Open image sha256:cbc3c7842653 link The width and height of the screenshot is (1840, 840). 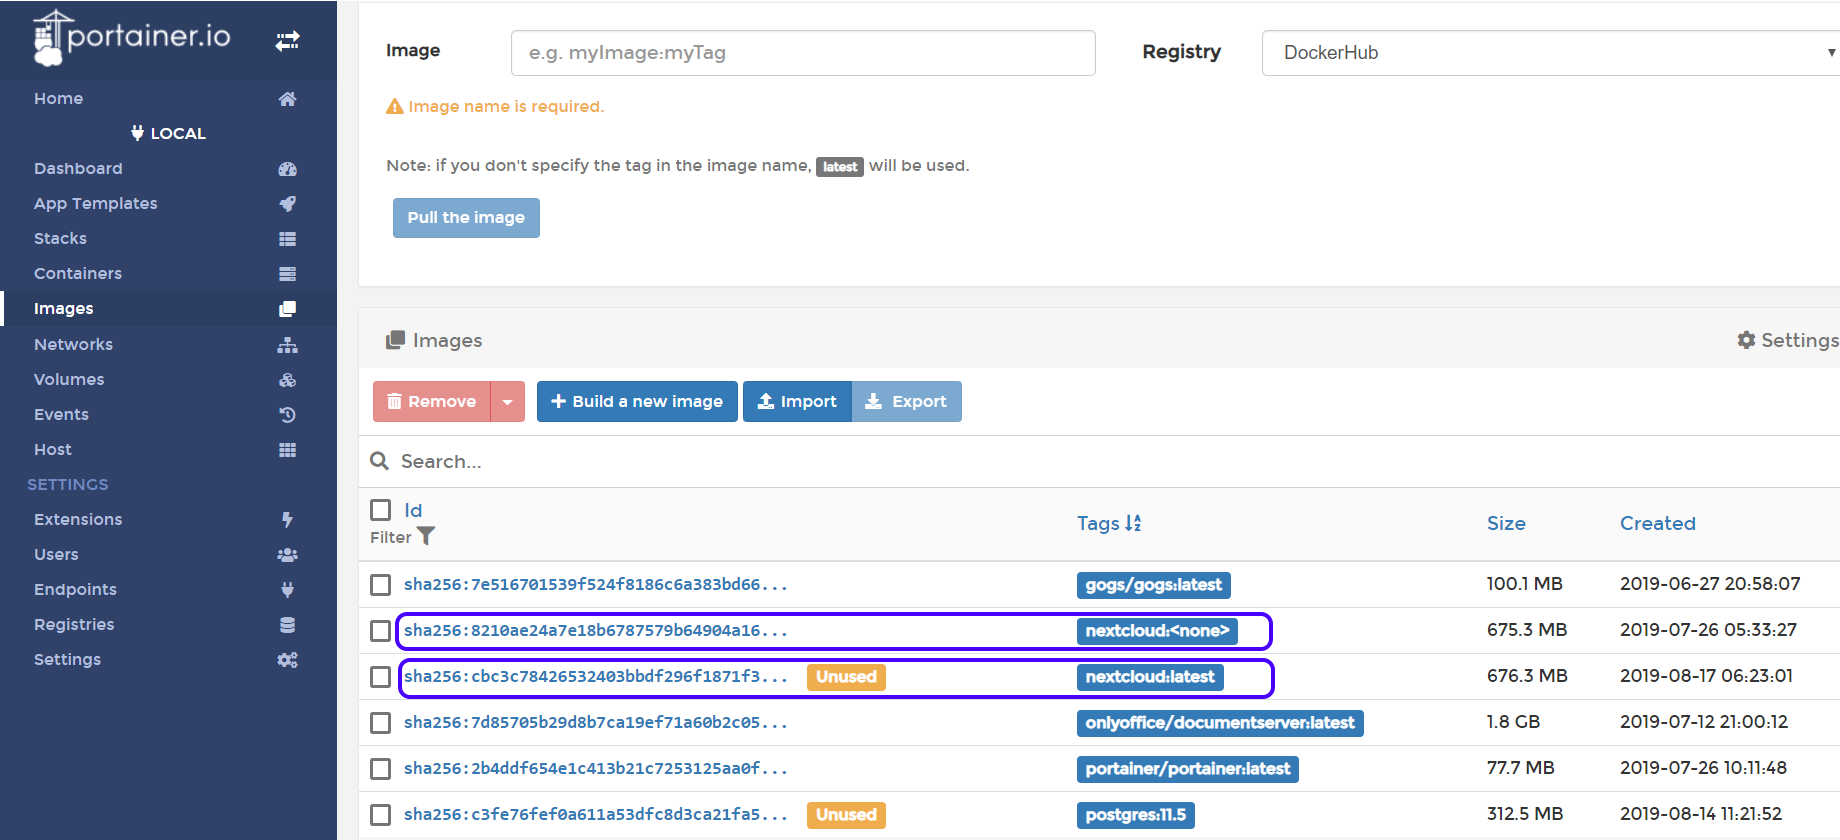[x=596, y=677]
